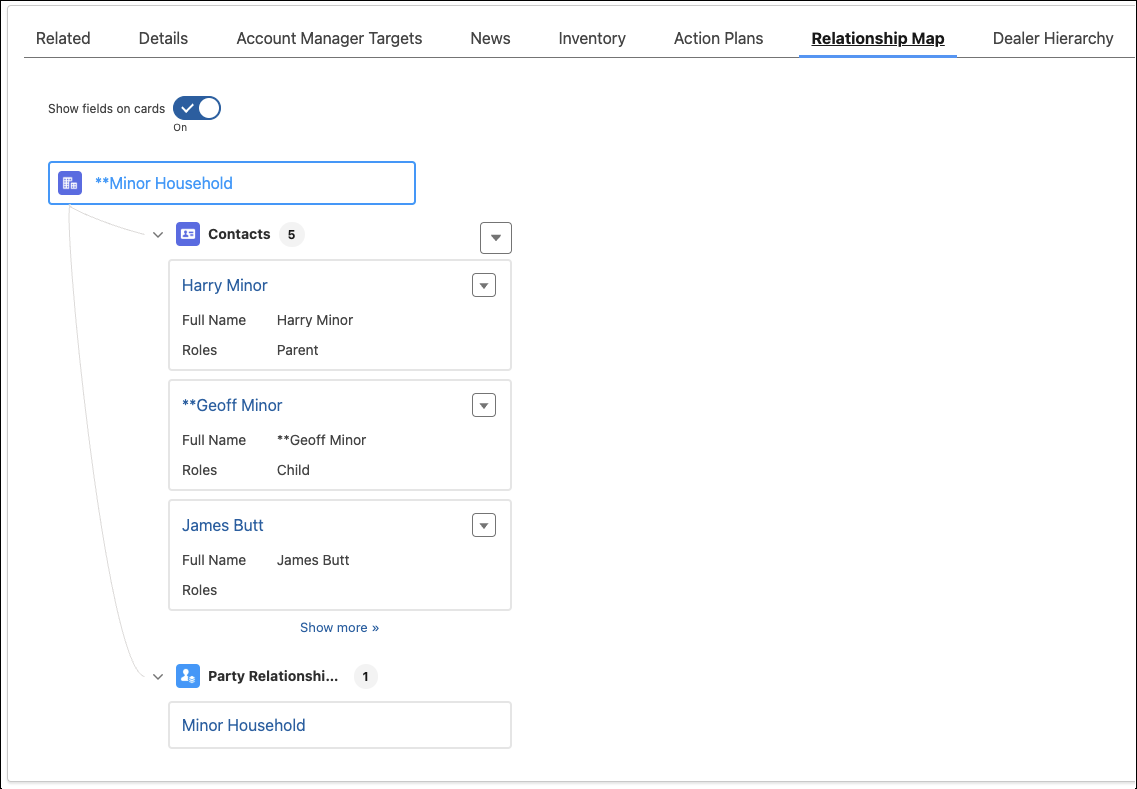Viewport: 1137px width, 789px height.
Task: Switch to the Details tab
Action: 163,38
